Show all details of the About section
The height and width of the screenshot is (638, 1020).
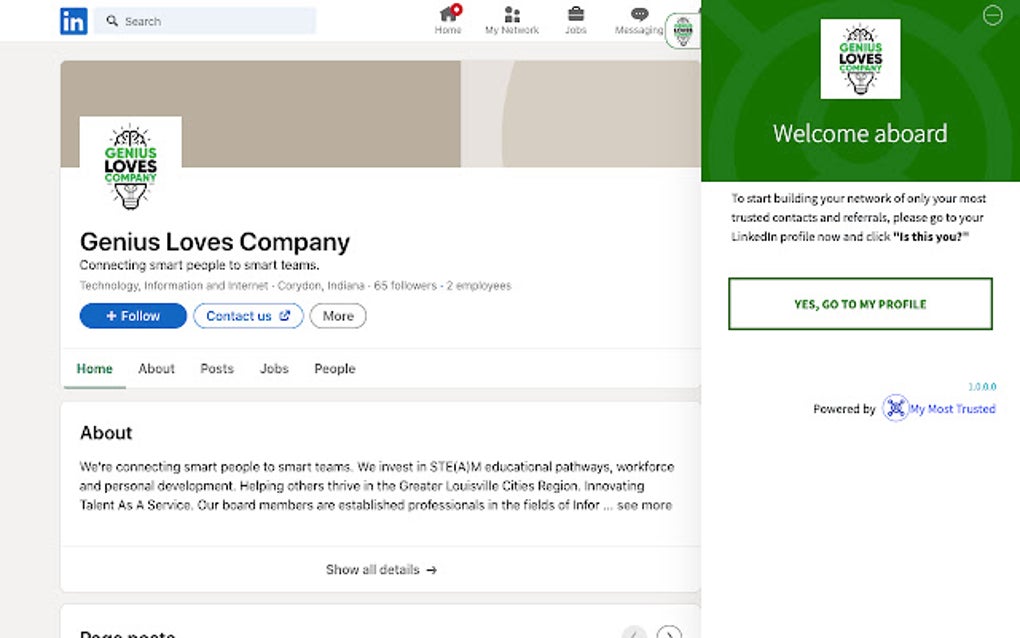coord(379,569)
